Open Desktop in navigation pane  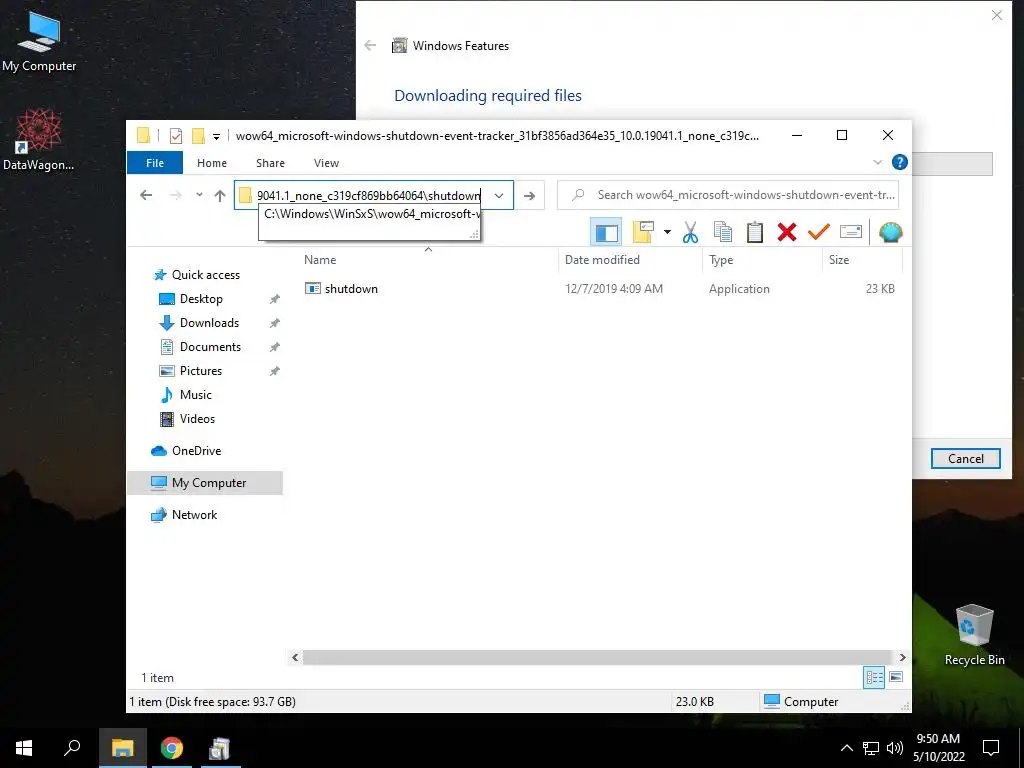pos(201,299)
